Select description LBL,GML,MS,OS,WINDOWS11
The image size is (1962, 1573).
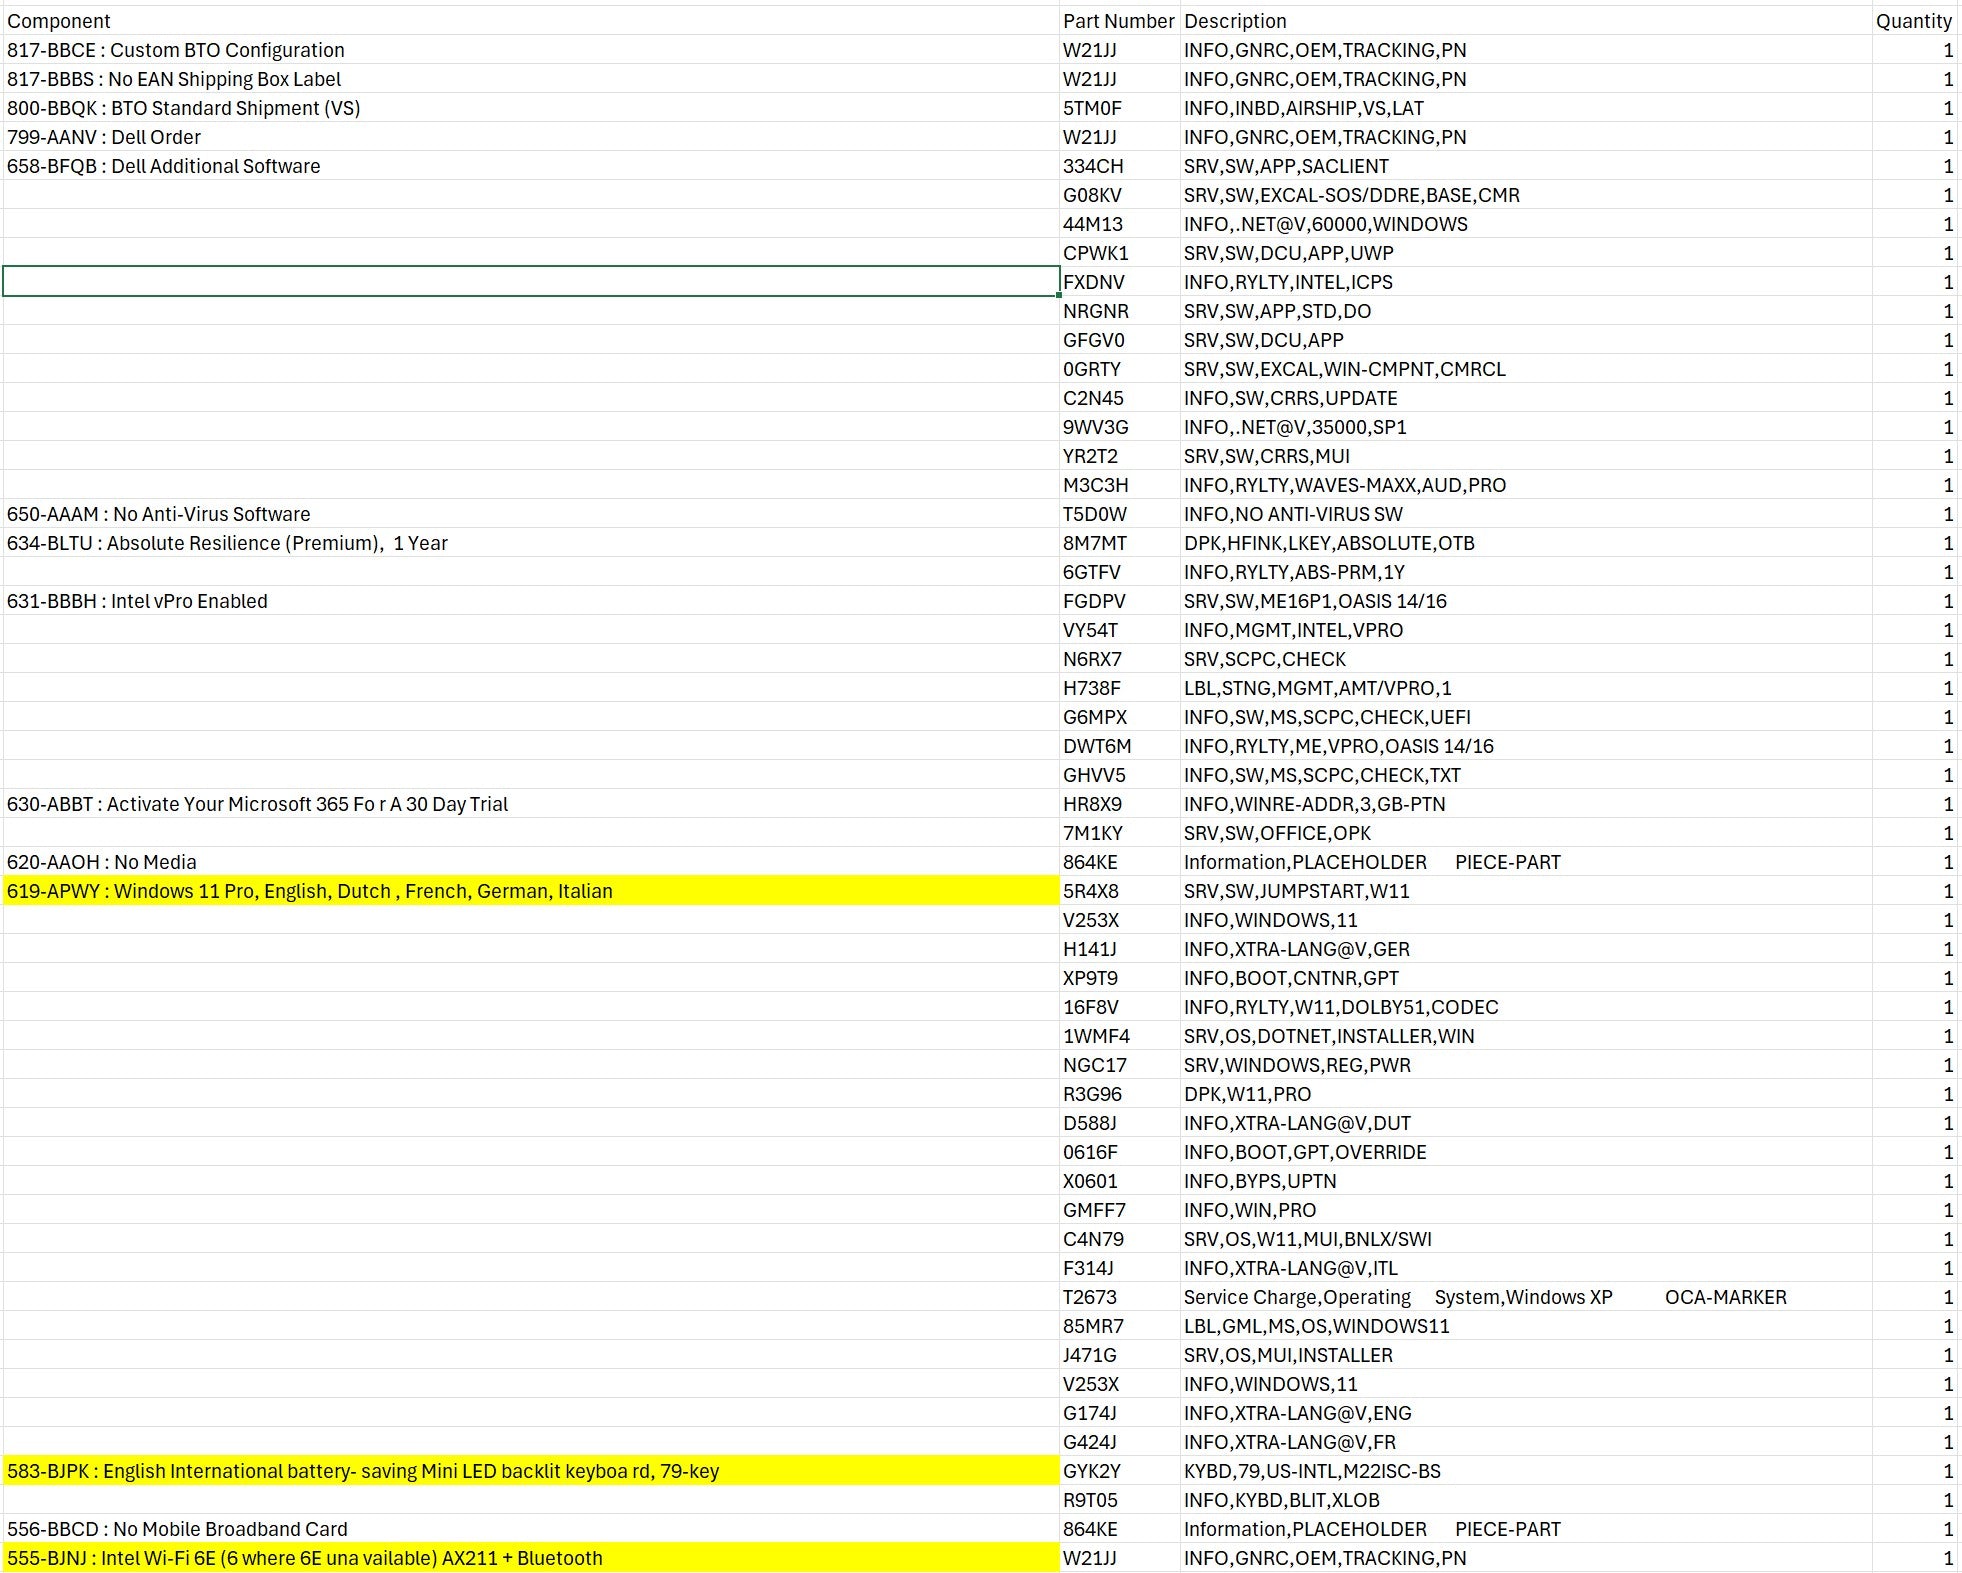pos(1526,1326)
